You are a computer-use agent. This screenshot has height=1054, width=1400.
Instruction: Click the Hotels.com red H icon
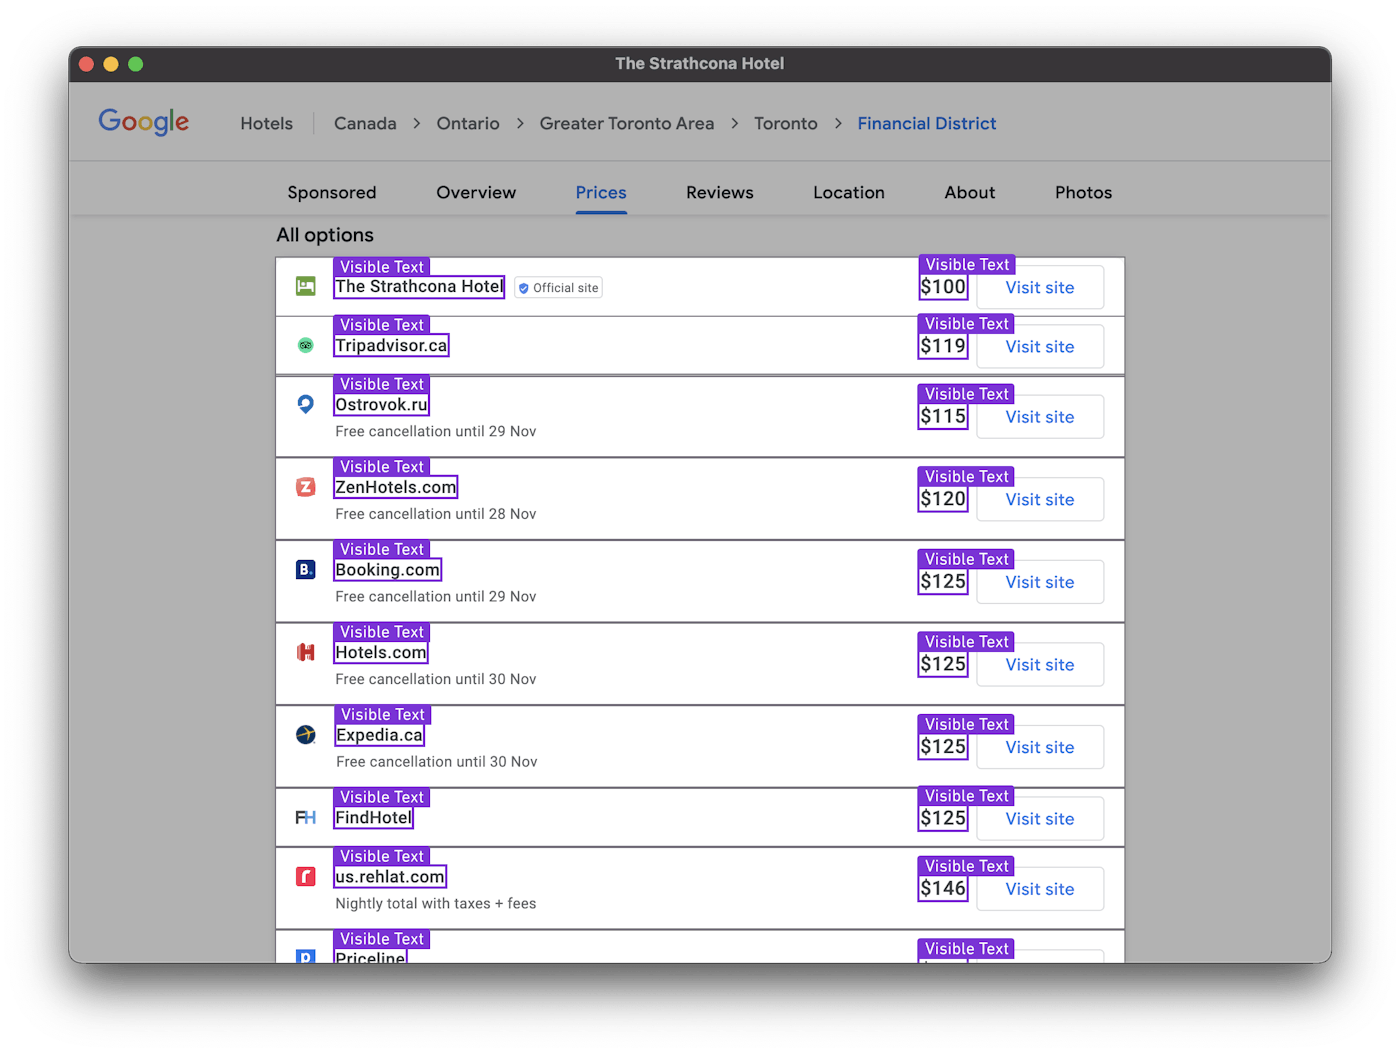coord(306,652)
